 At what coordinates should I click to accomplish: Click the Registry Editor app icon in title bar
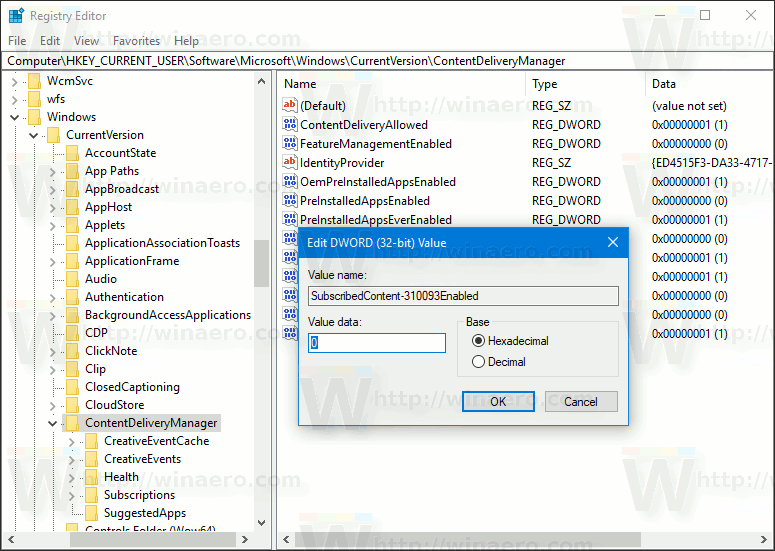click(x=16, y=16)
